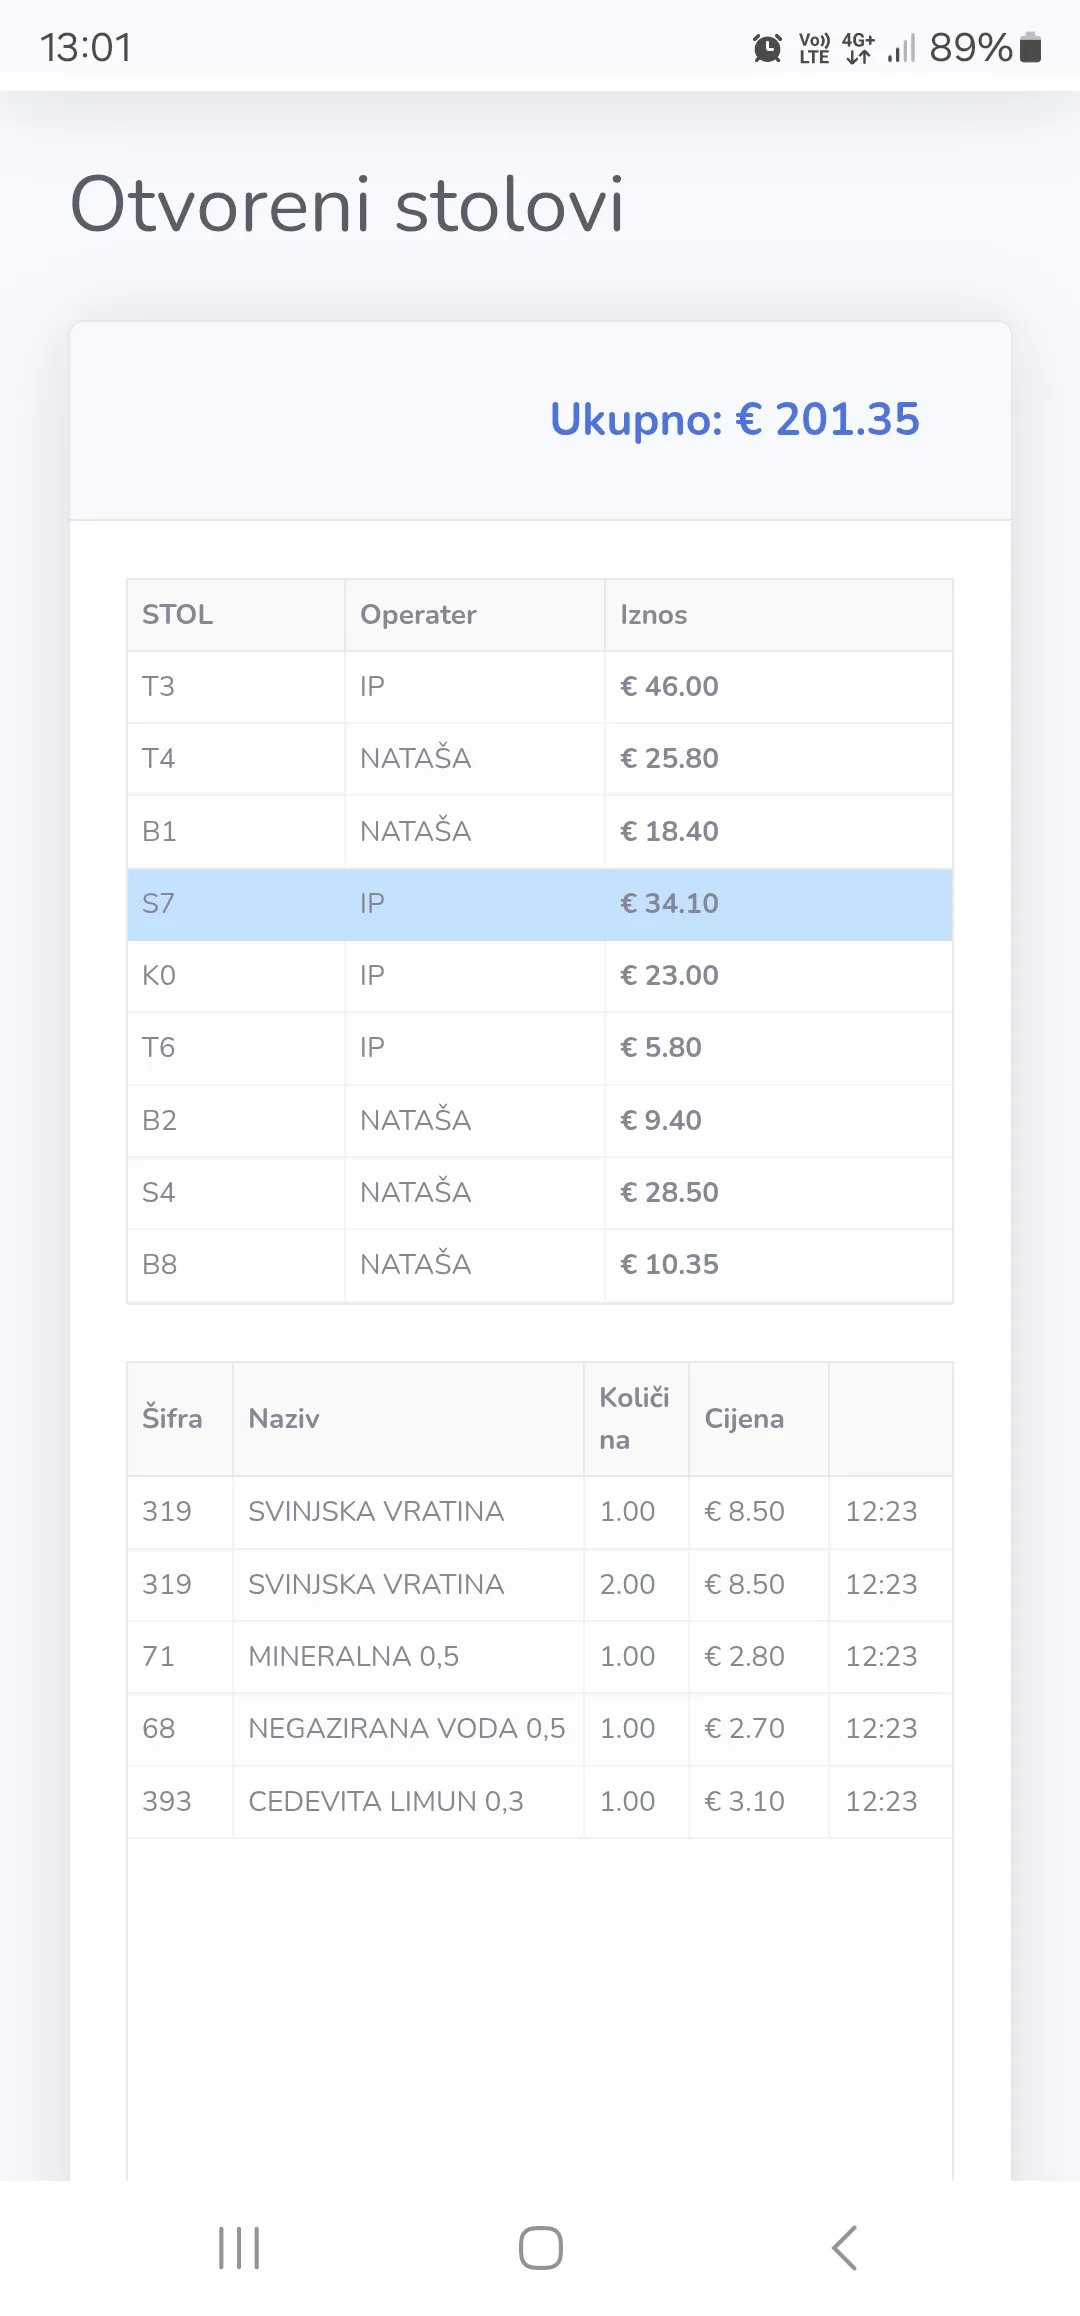Select table K0 row
1080x2316 pixels.
539,976
